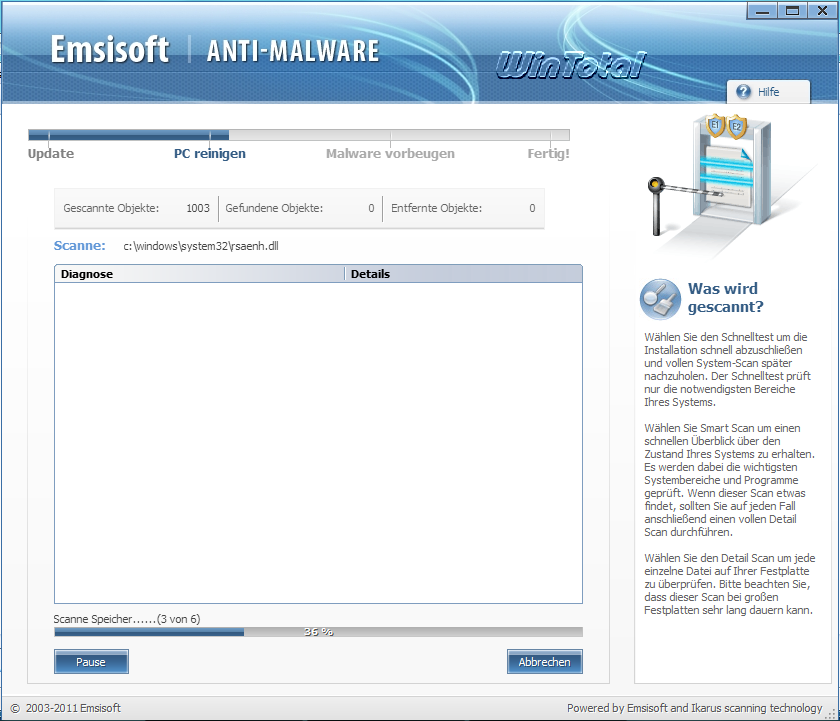Maximize the Anti-Malware window
Image resolution: width=840 pixels, height=721 pixels.
tap(792, 11)
